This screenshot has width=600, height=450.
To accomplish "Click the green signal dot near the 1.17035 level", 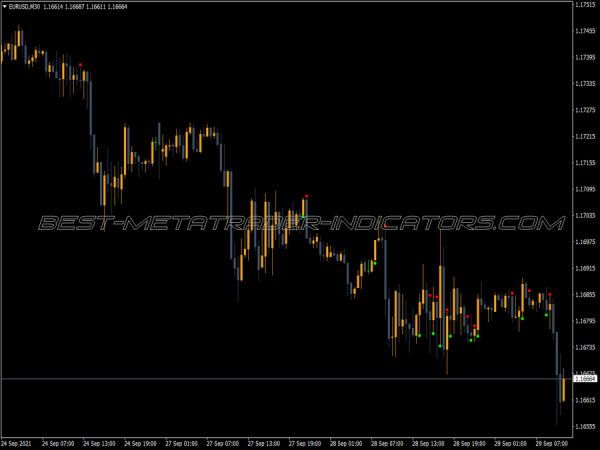I will 303,217.
